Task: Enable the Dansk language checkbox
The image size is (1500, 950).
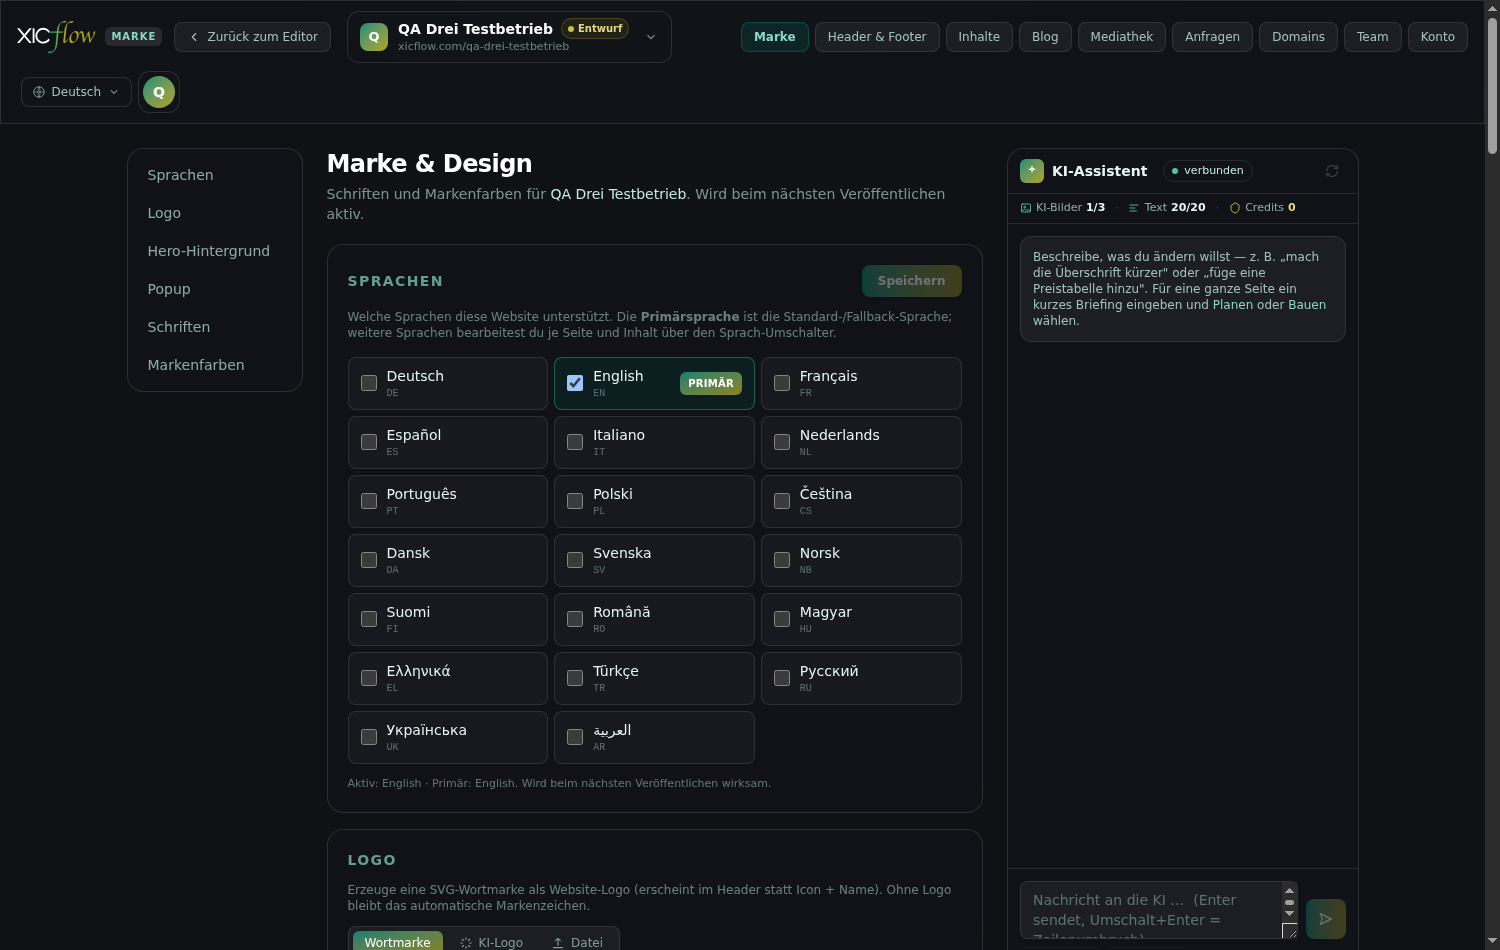Action: click(369, 560)
